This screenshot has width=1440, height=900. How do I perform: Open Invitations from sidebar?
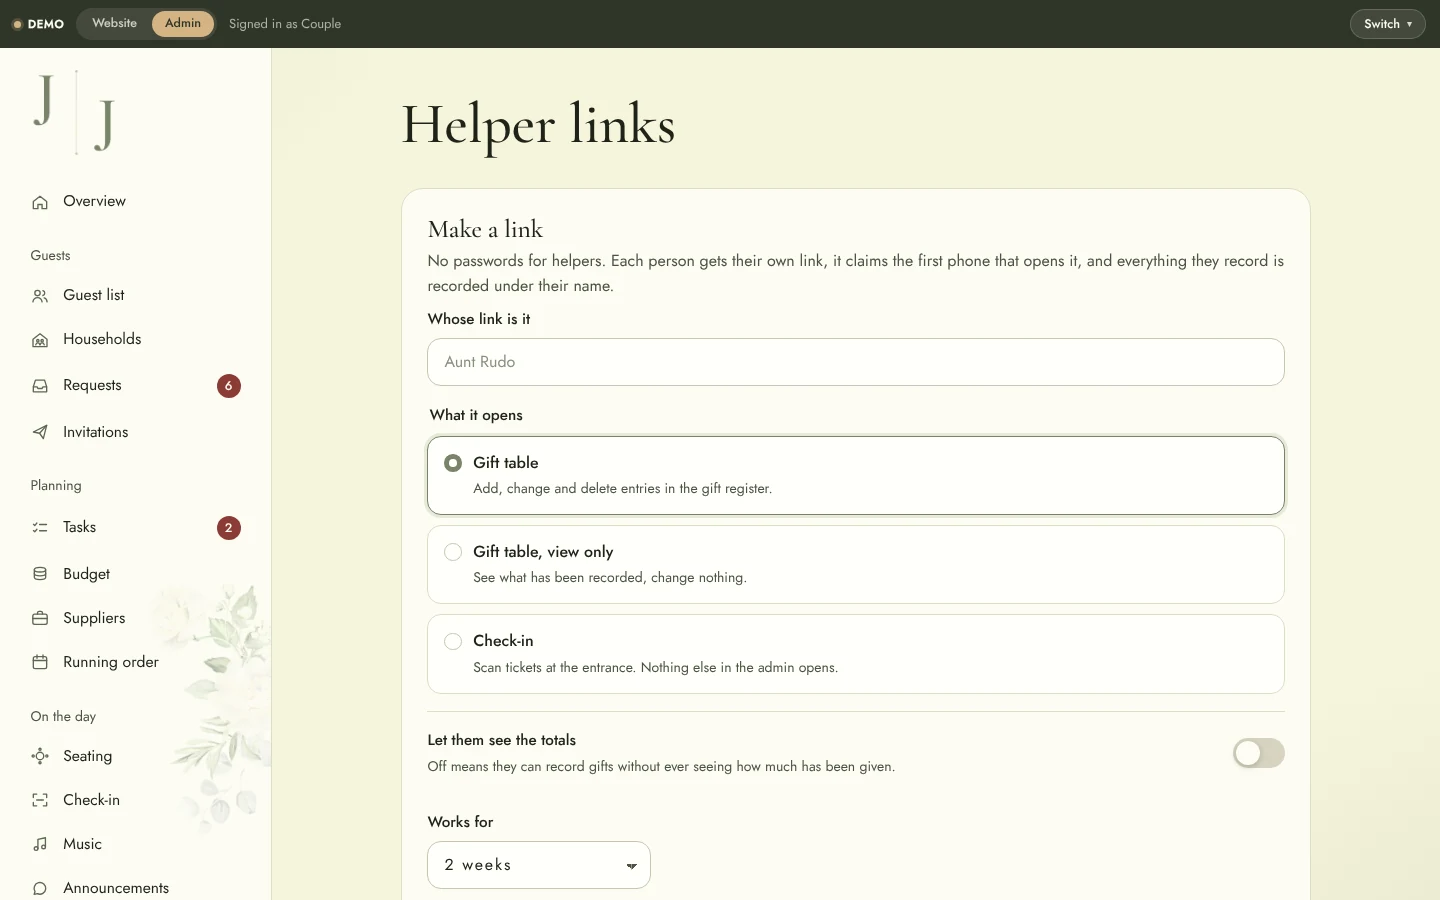(96, 433)
